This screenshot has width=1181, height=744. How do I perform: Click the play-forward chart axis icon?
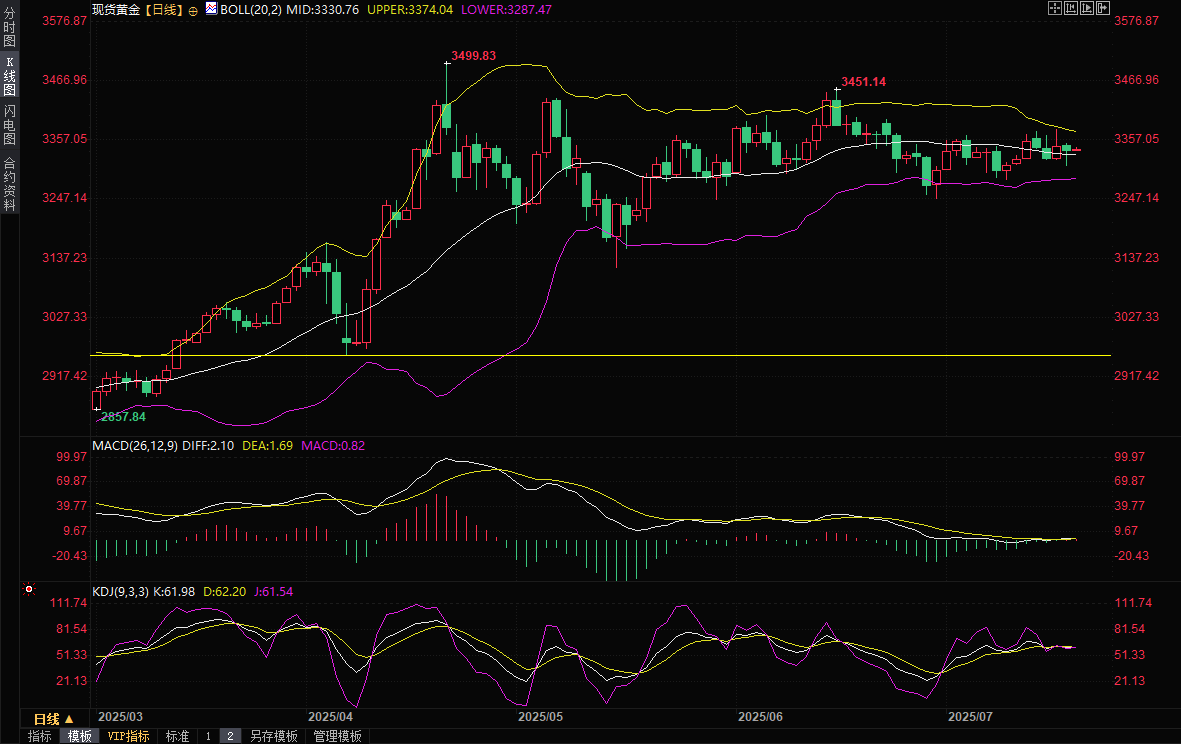1088,8
